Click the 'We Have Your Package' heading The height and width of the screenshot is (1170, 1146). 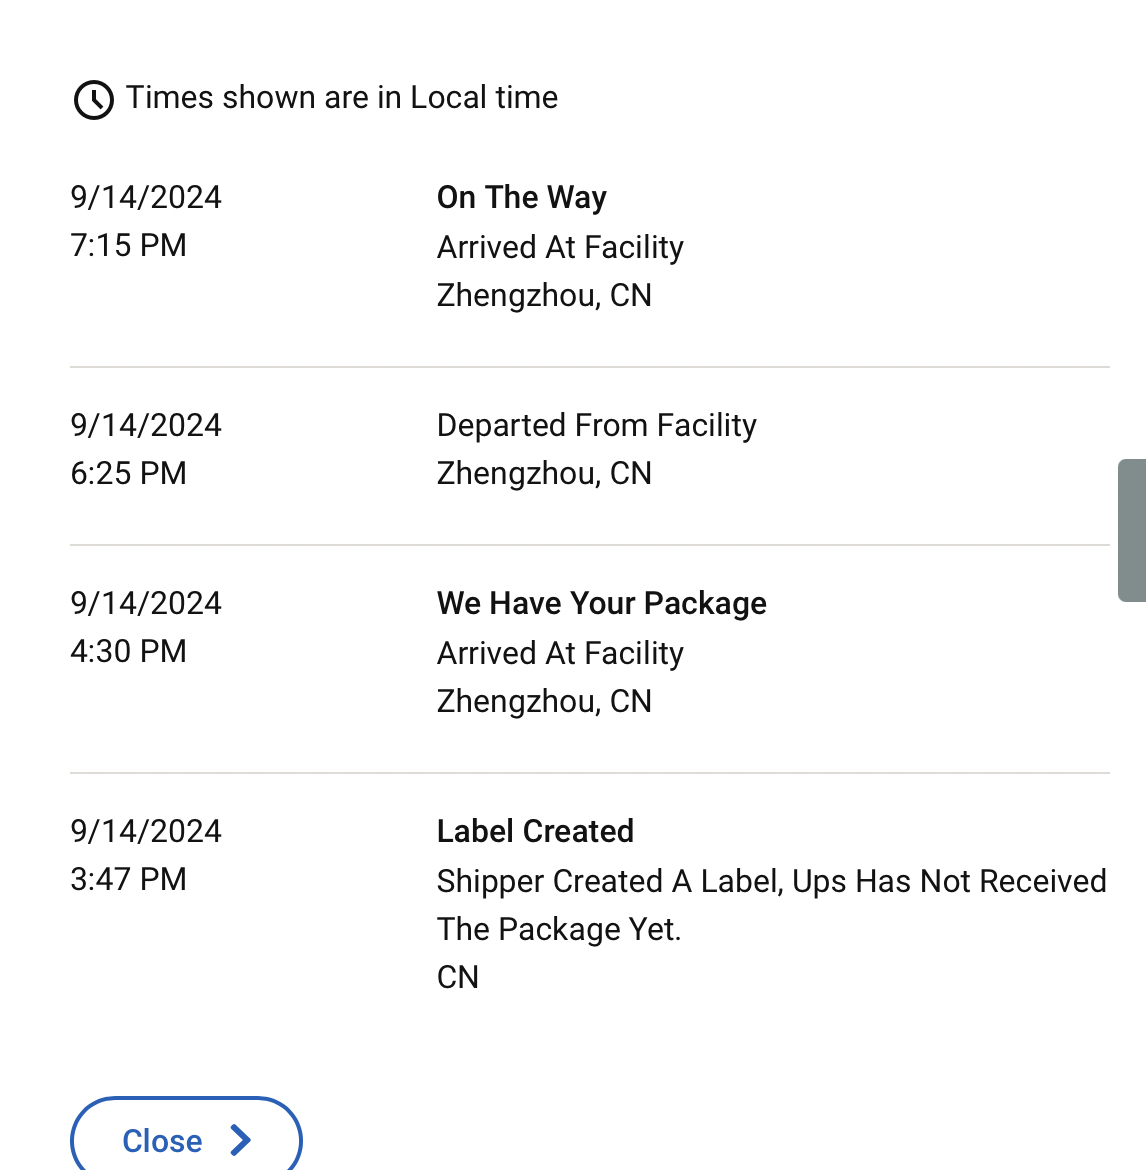point(601,604)
